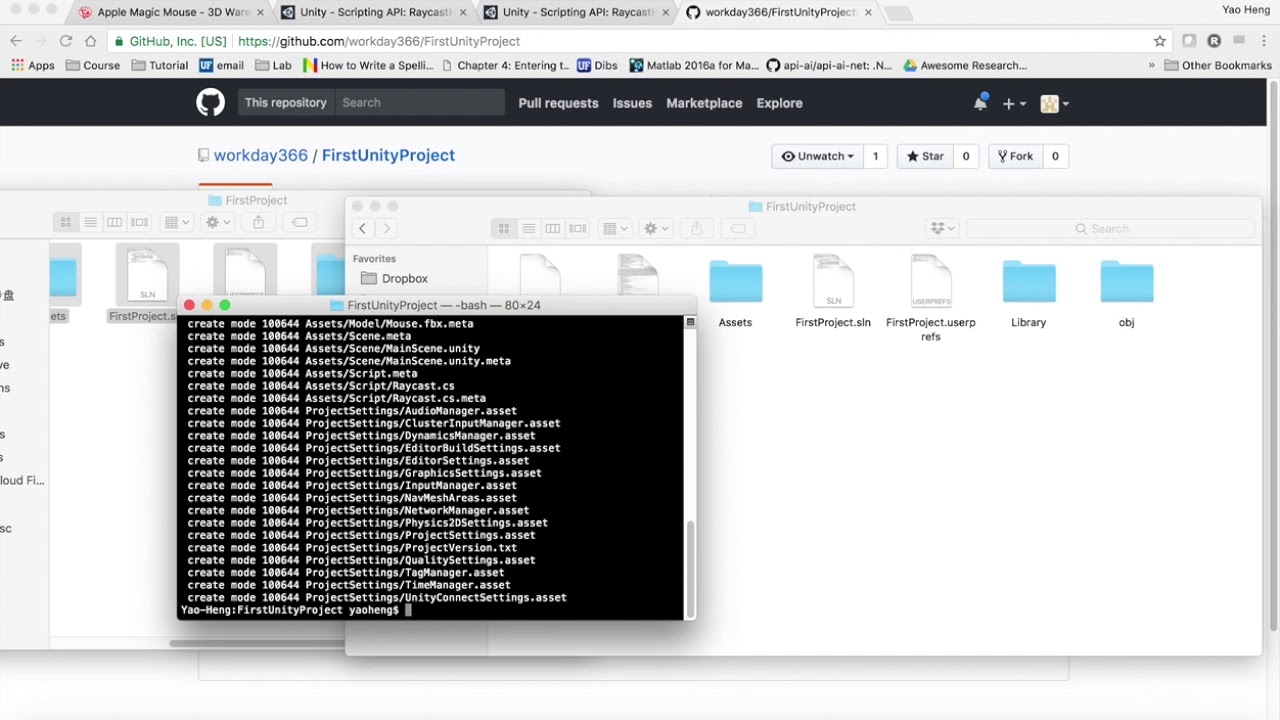This screenshot has width=1280, height=720.
Task: Open the Explore link
Action: 779,103
